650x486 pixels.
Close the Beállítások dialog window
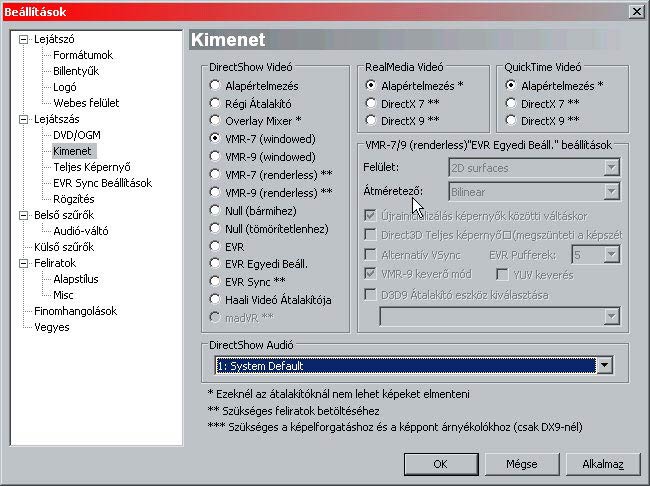[x=636, y=10]
